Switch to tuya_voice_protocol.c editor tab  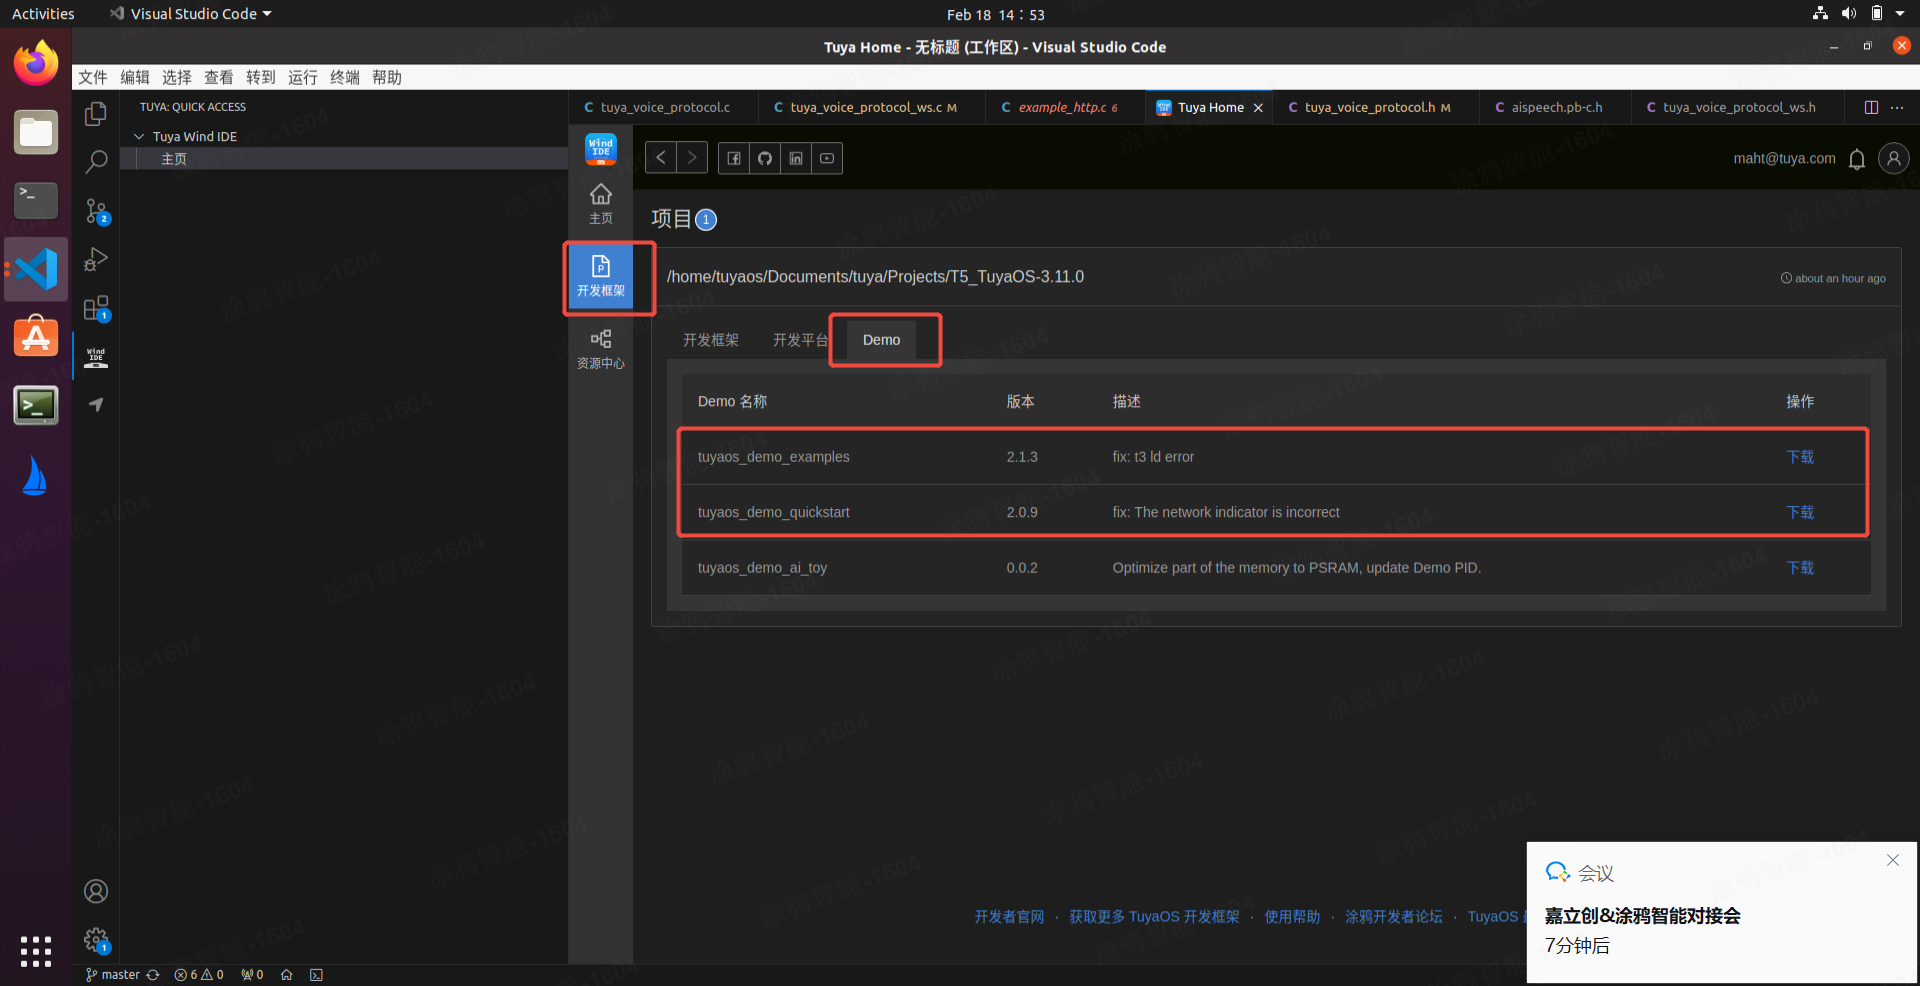[663, 107]
